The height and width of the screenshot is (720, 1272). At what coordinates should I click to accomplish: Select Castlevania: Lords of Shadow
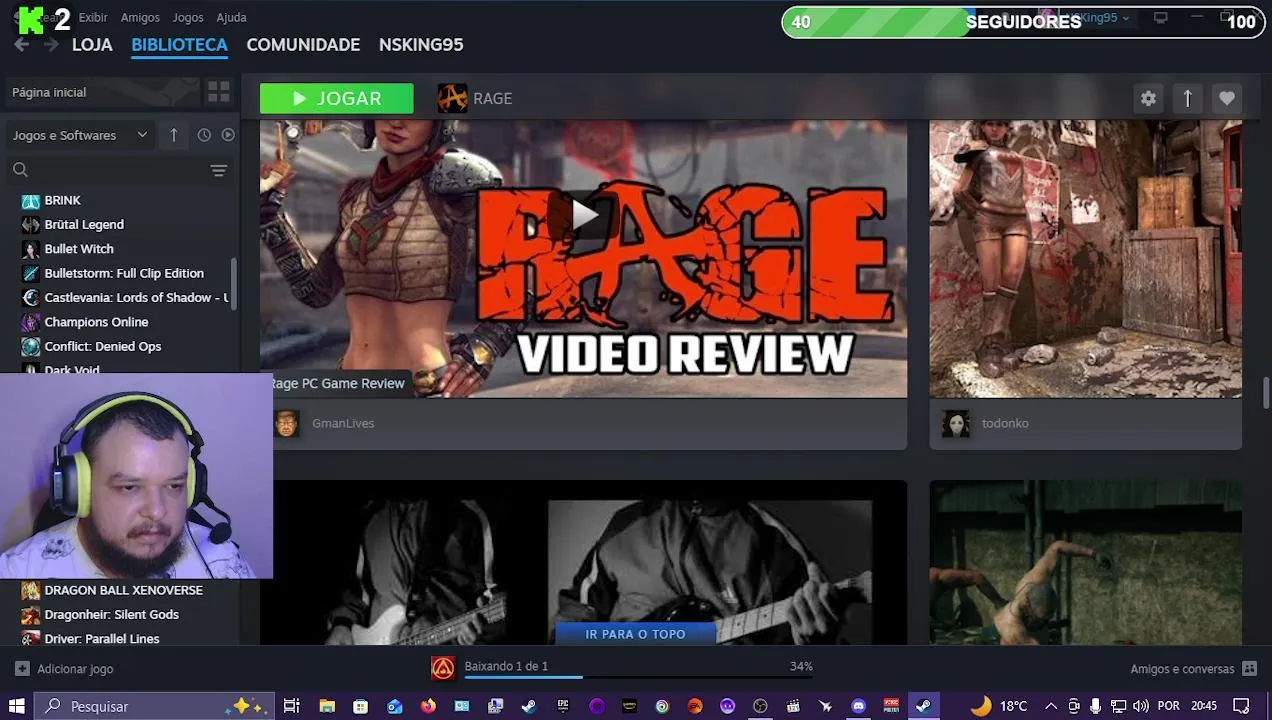[x=136, y=297]
